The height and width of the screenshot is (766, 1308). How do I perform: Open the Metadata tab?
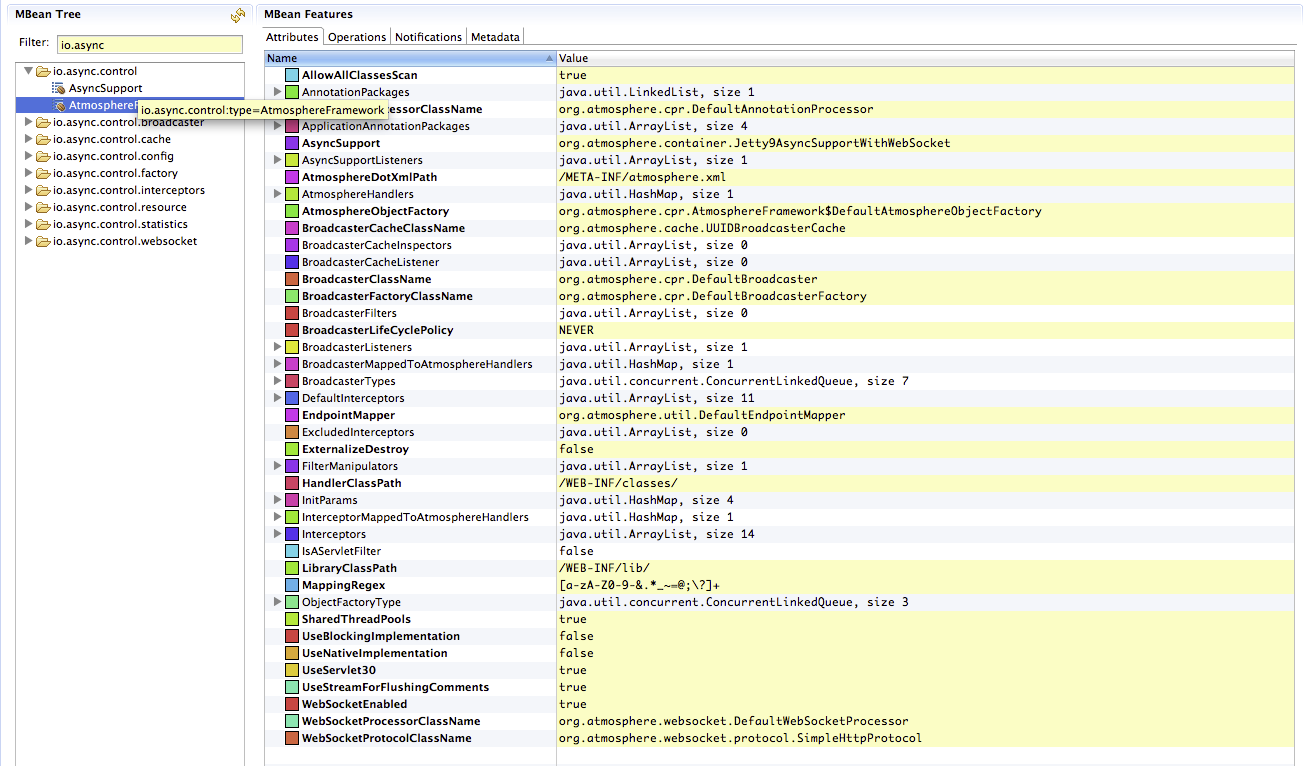point(495,37)
